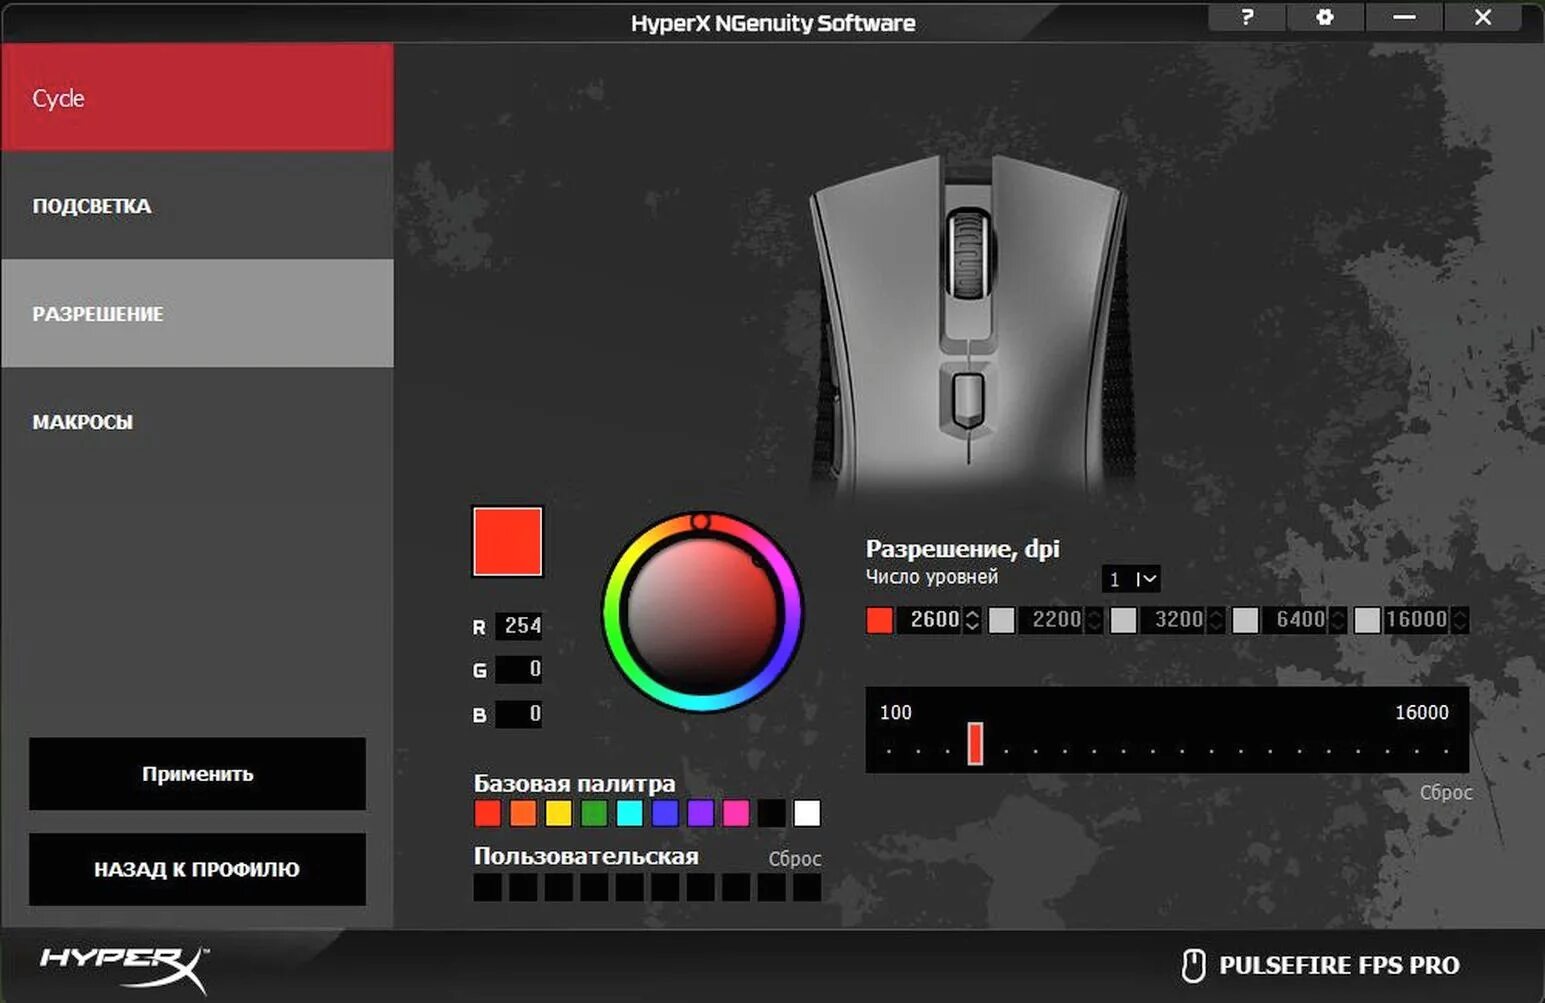Pick orange from the Базовая палитра

coord(523,813)
